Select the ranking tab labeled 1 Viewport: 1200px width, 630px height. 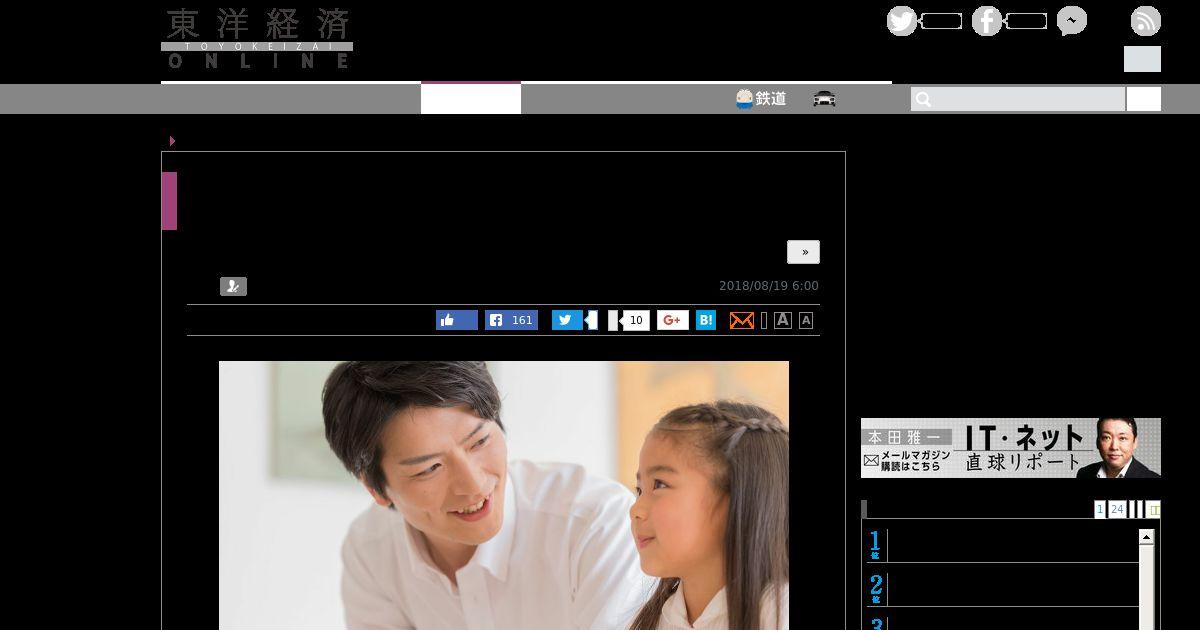[x=1100, y=510]
